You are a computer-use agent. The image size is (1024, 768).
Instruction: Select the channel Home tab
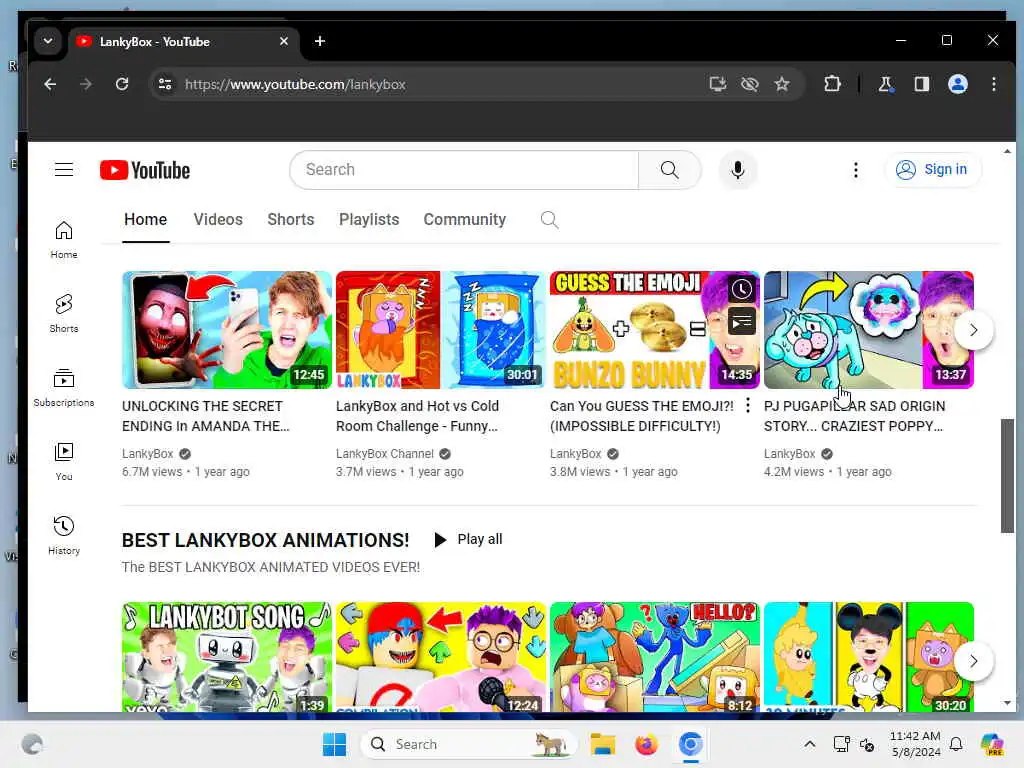pos(146,220)
